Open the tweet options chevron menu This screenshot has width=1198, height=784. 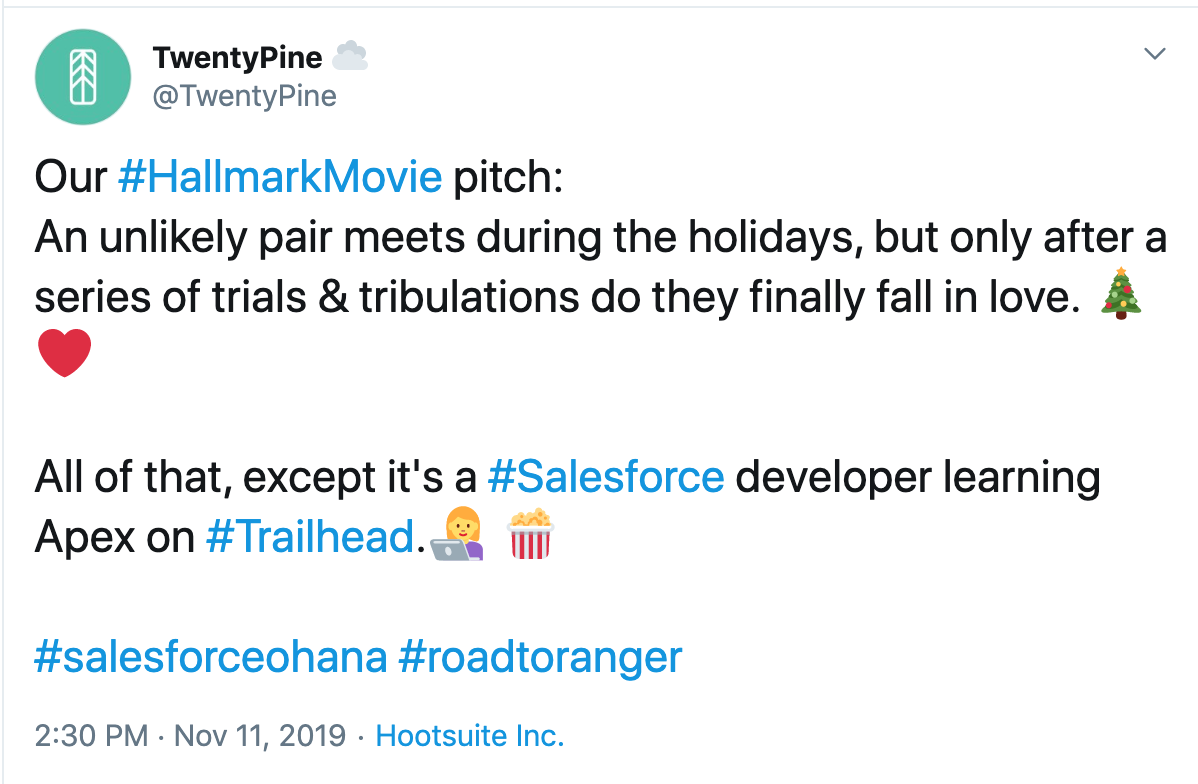[1154, 53]
